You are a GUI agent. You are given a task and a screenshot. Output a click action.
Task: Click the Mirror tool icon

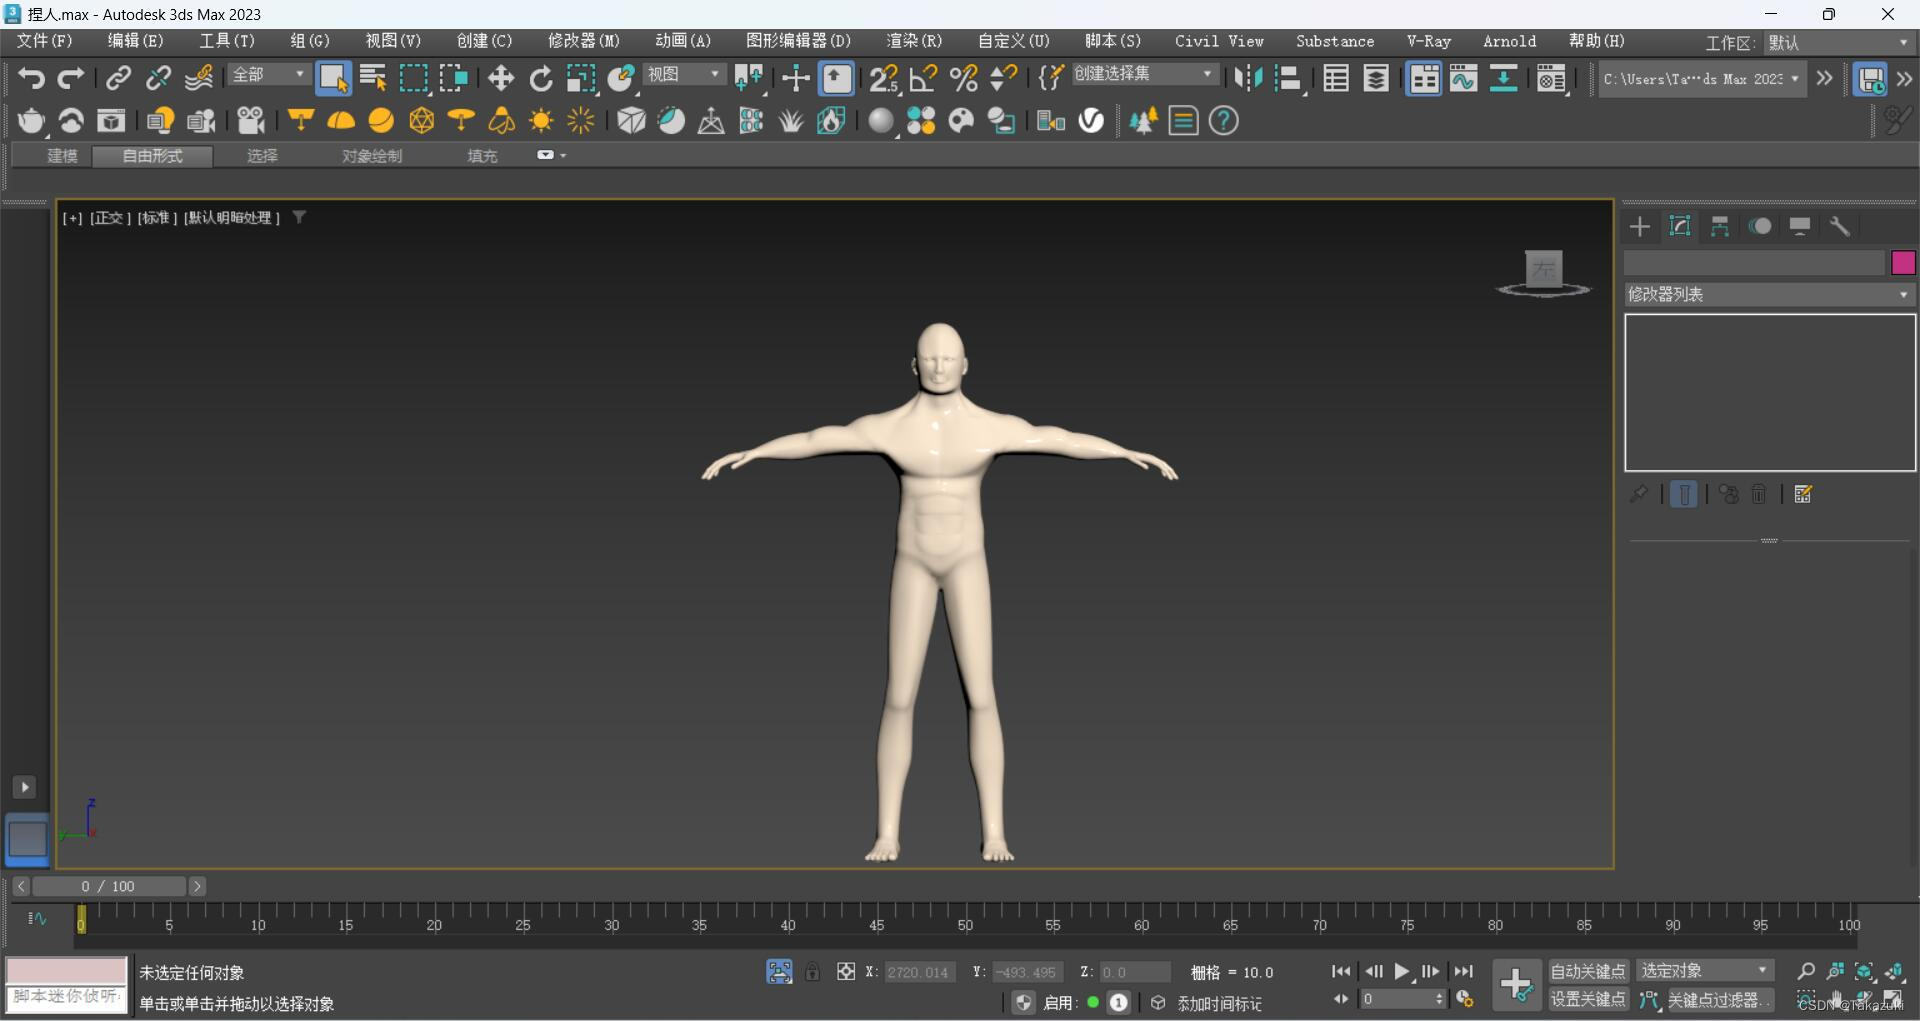click(1247, 78)
